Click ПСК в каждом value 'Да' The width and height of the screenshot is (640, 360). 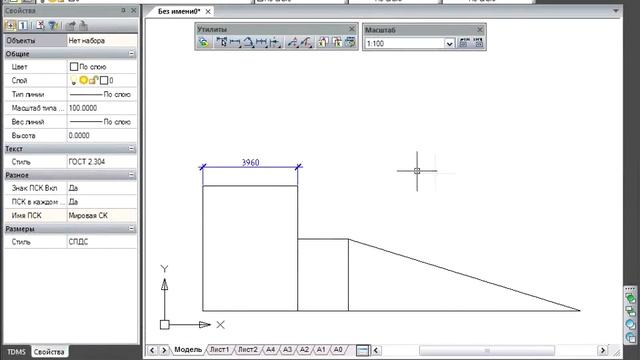pos(102,202)
